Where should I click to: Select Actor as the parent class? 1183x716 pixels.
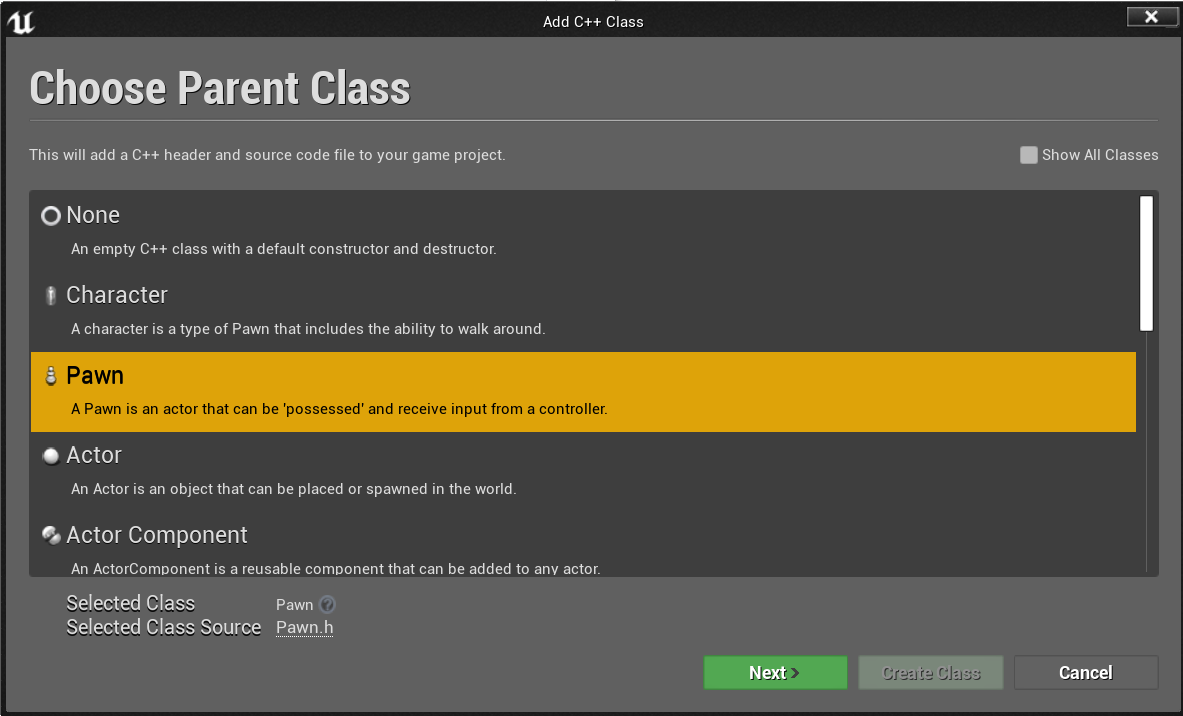pos(583,472)
